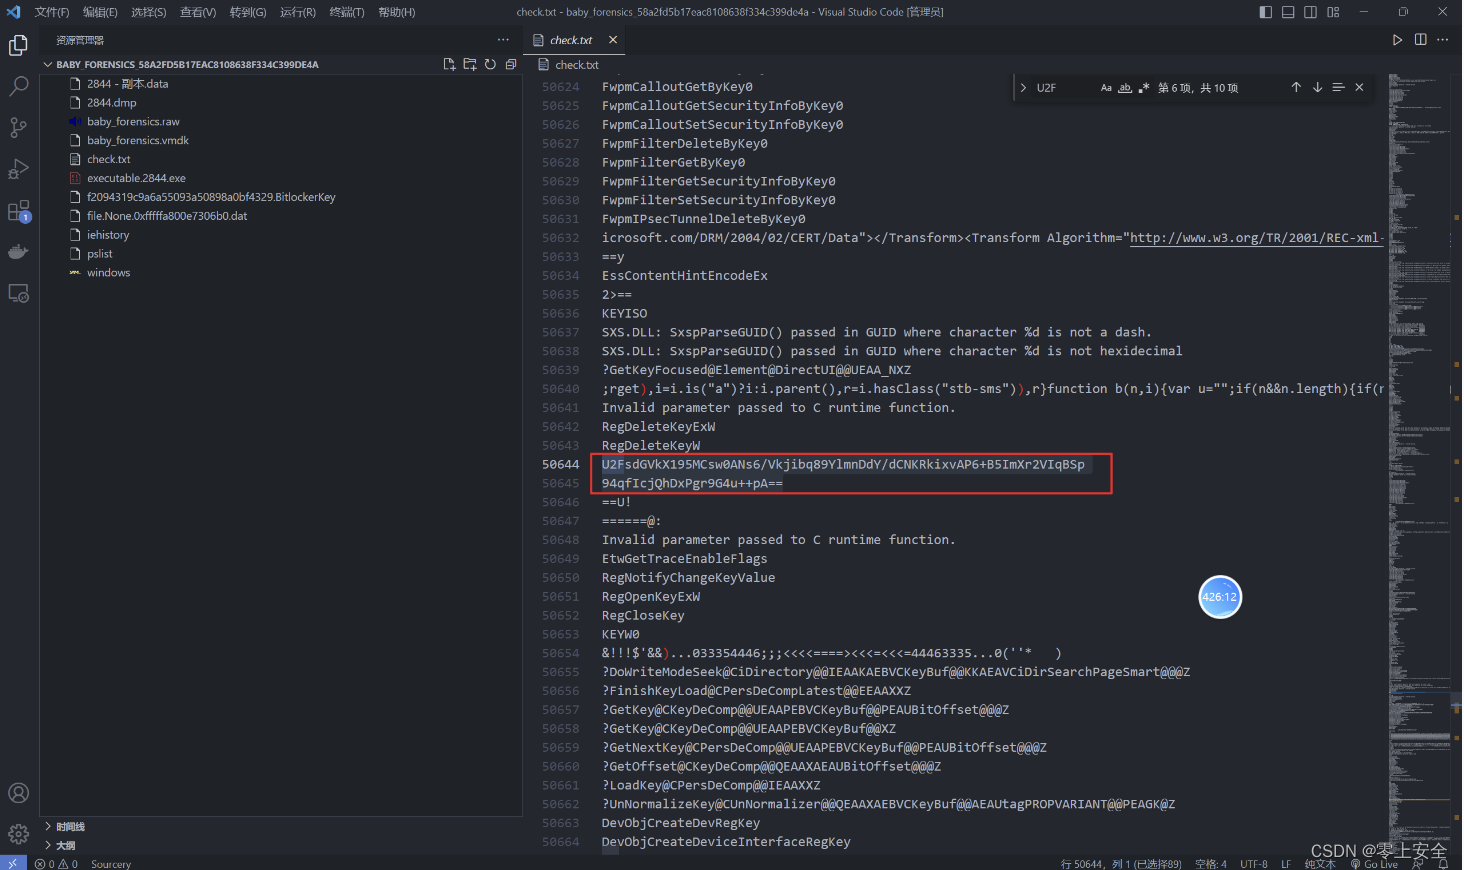Toggle Use Regular Expression in find widget

pyautogui.click(x=1144, y=88)
